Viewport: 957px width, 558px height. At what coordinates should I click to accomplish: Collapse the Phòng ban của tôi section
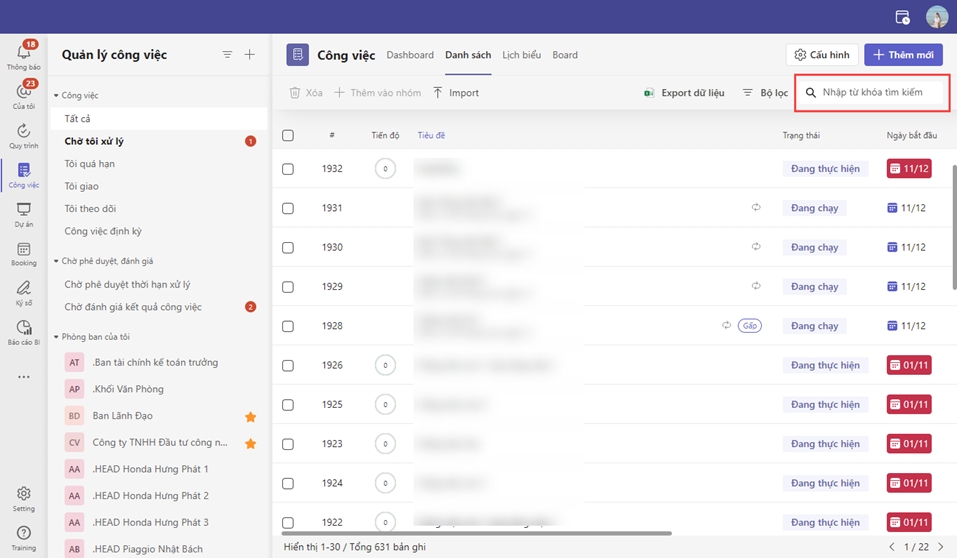(x=57, y=337)
